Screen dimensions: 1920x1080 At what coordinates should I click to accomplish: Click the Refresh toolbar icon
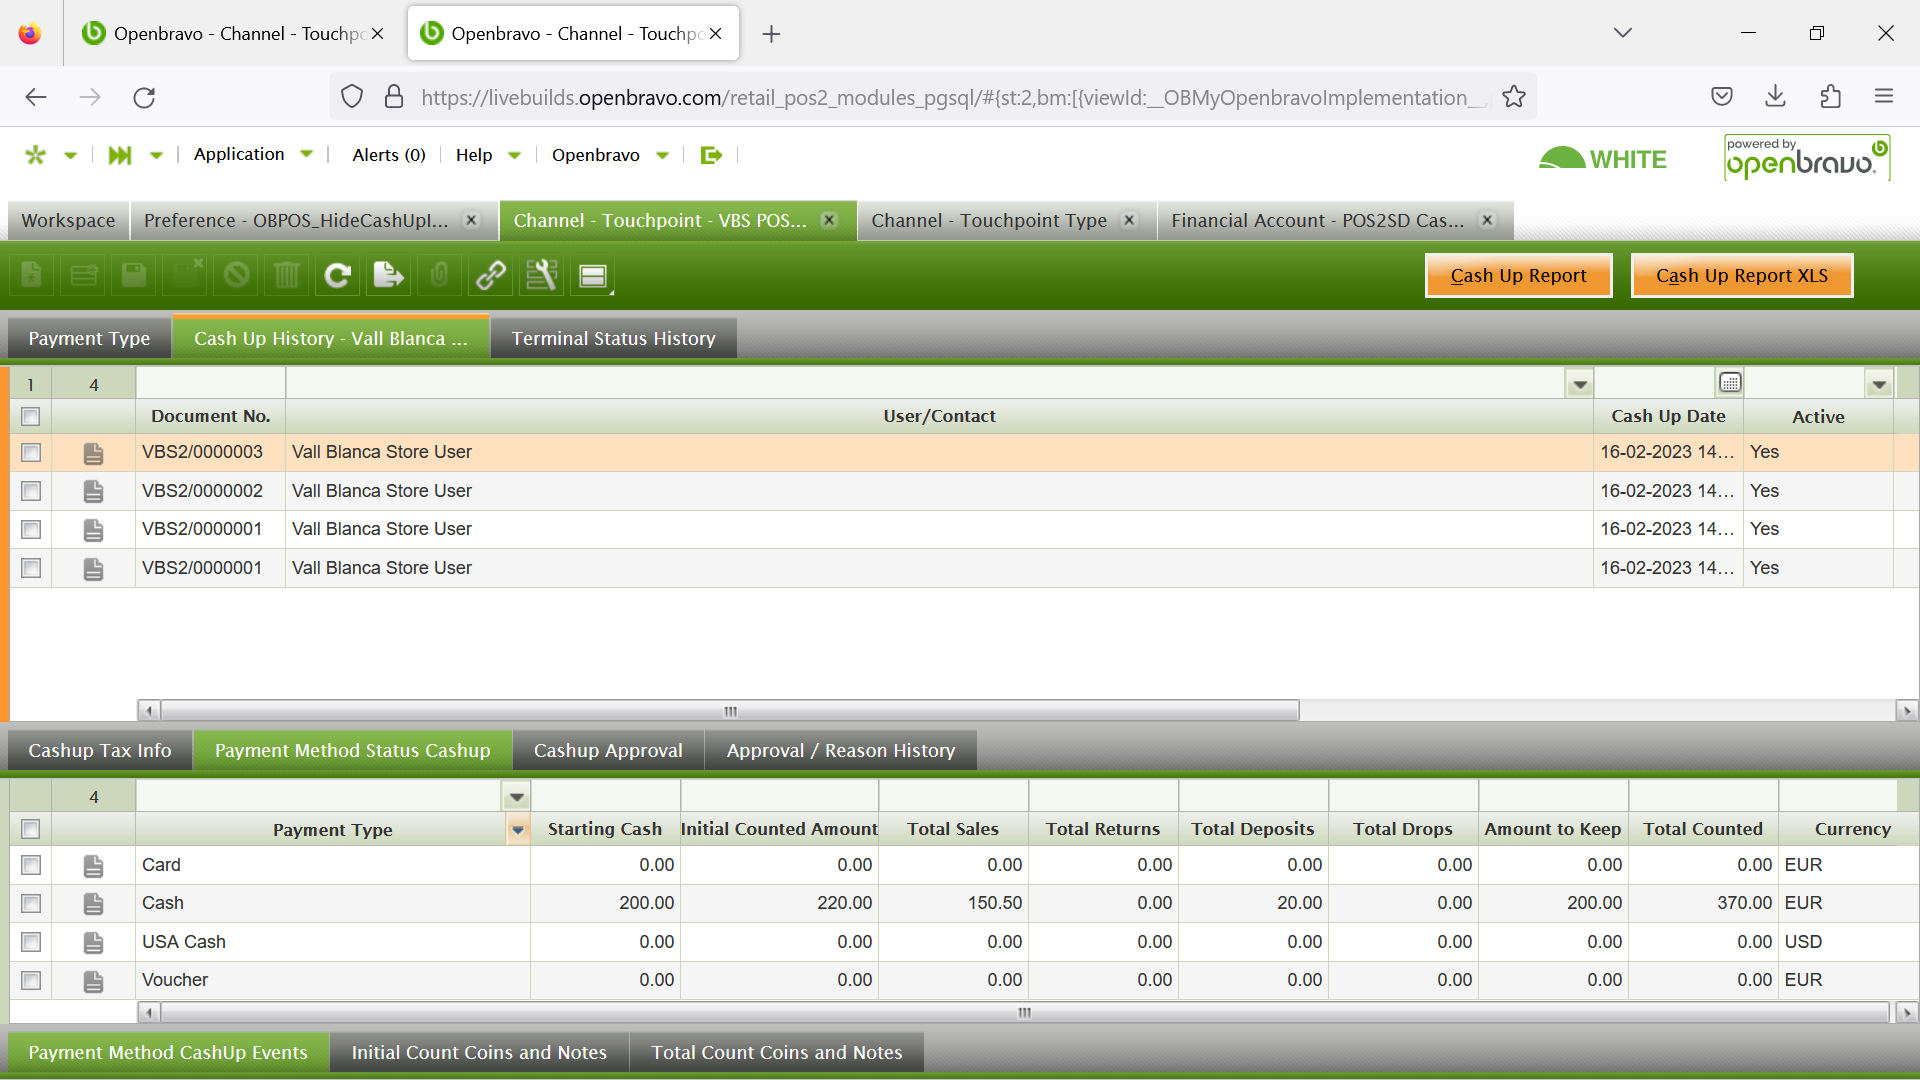point(338,275)
